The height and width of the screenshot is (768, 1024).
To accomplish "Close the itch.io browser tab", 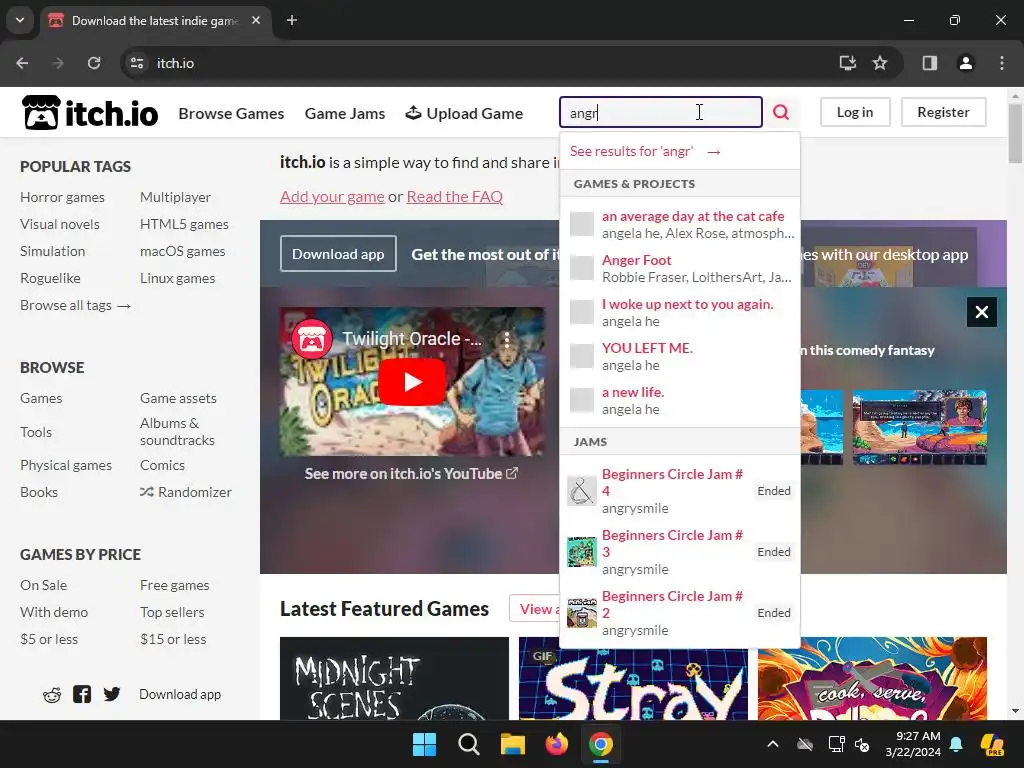I will click(x=256, y=20).
